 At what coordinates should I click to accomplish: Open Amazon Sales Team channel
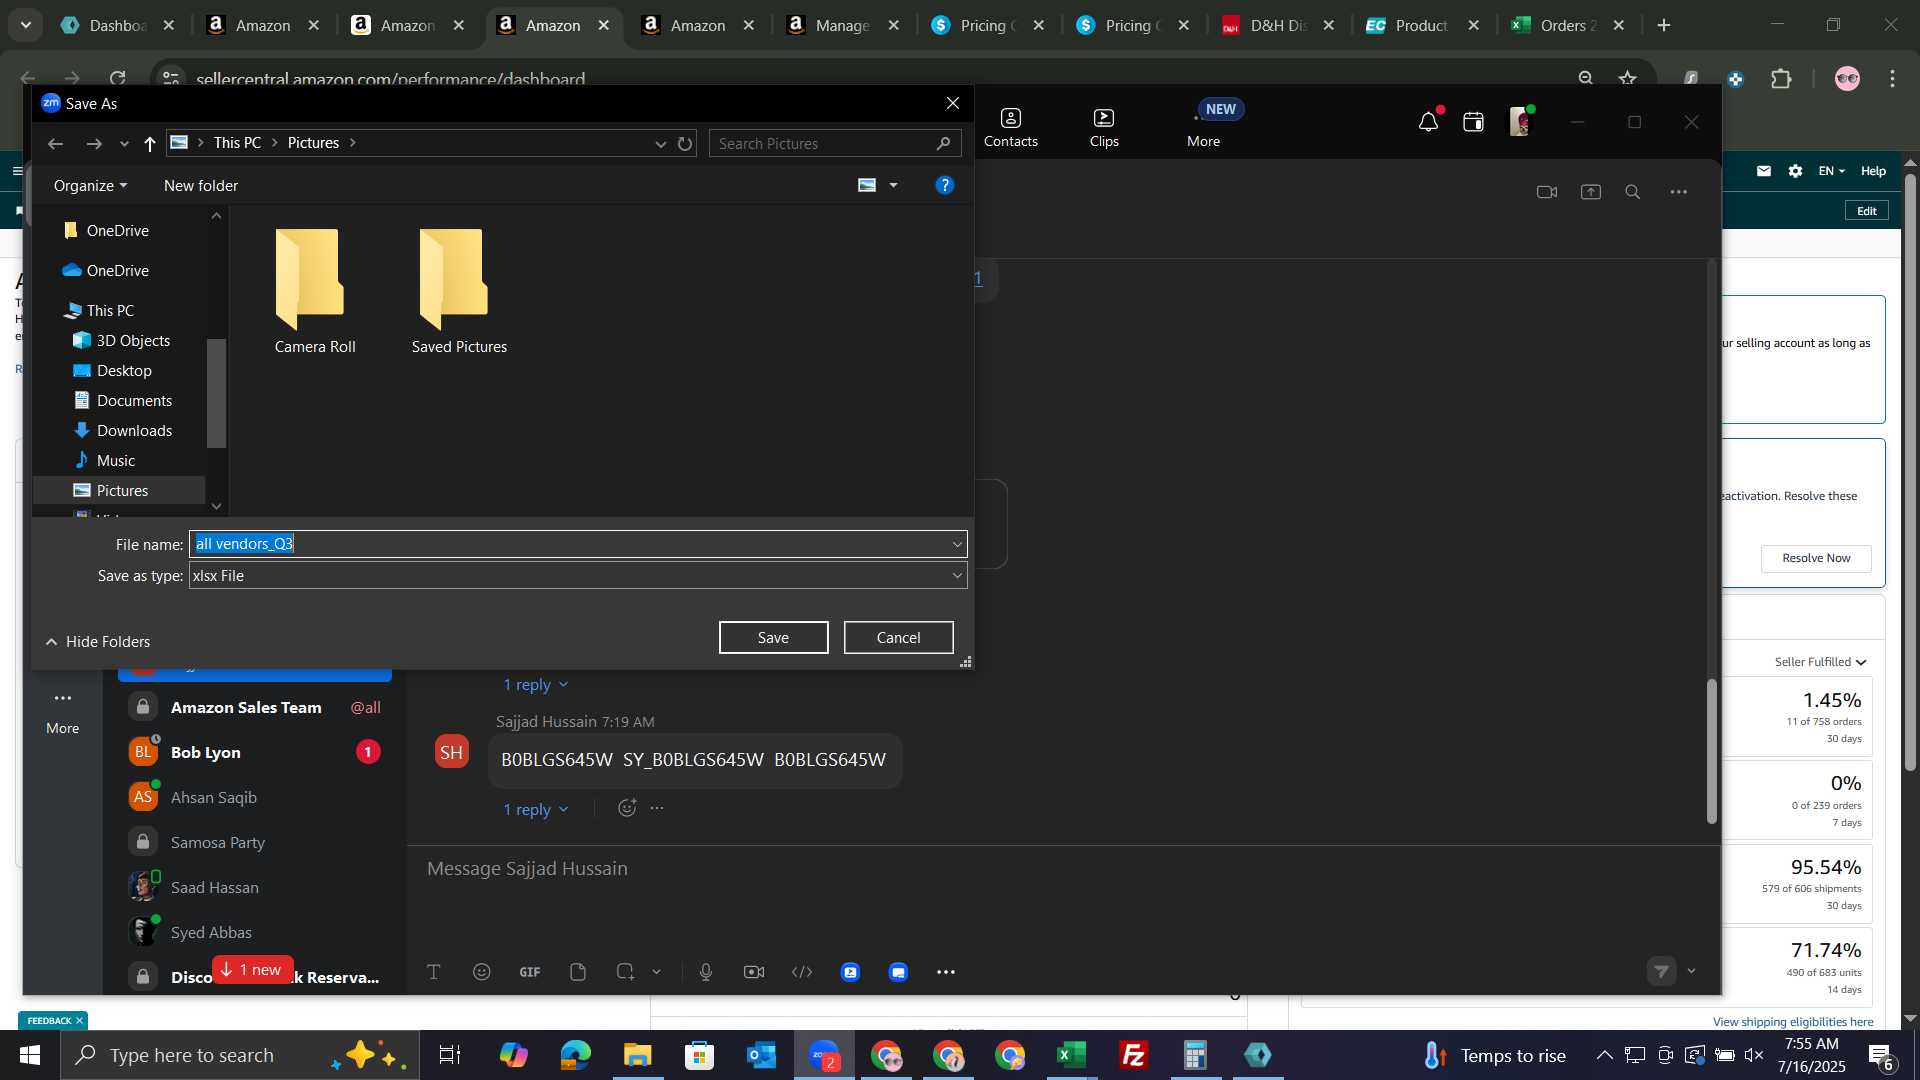click(x=255, y=707)
